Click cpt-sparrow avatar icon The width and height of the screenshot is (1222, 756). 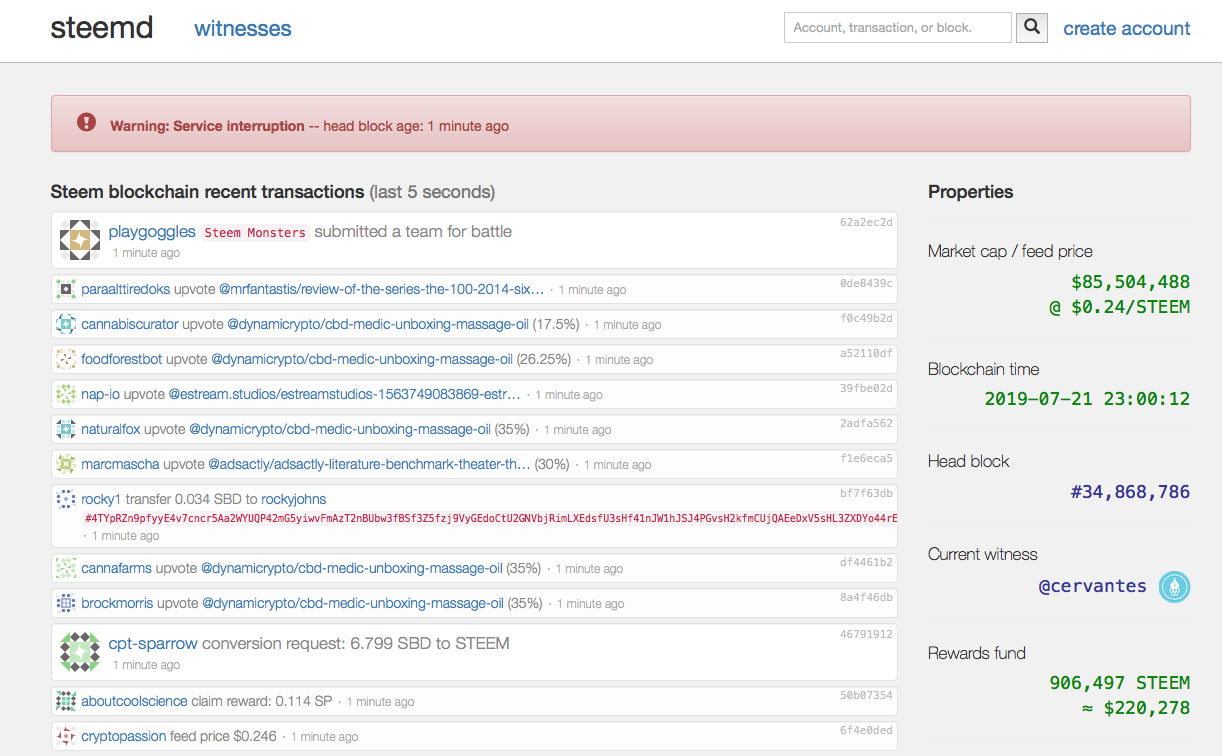pyautogui.click(x=80, y=652)
